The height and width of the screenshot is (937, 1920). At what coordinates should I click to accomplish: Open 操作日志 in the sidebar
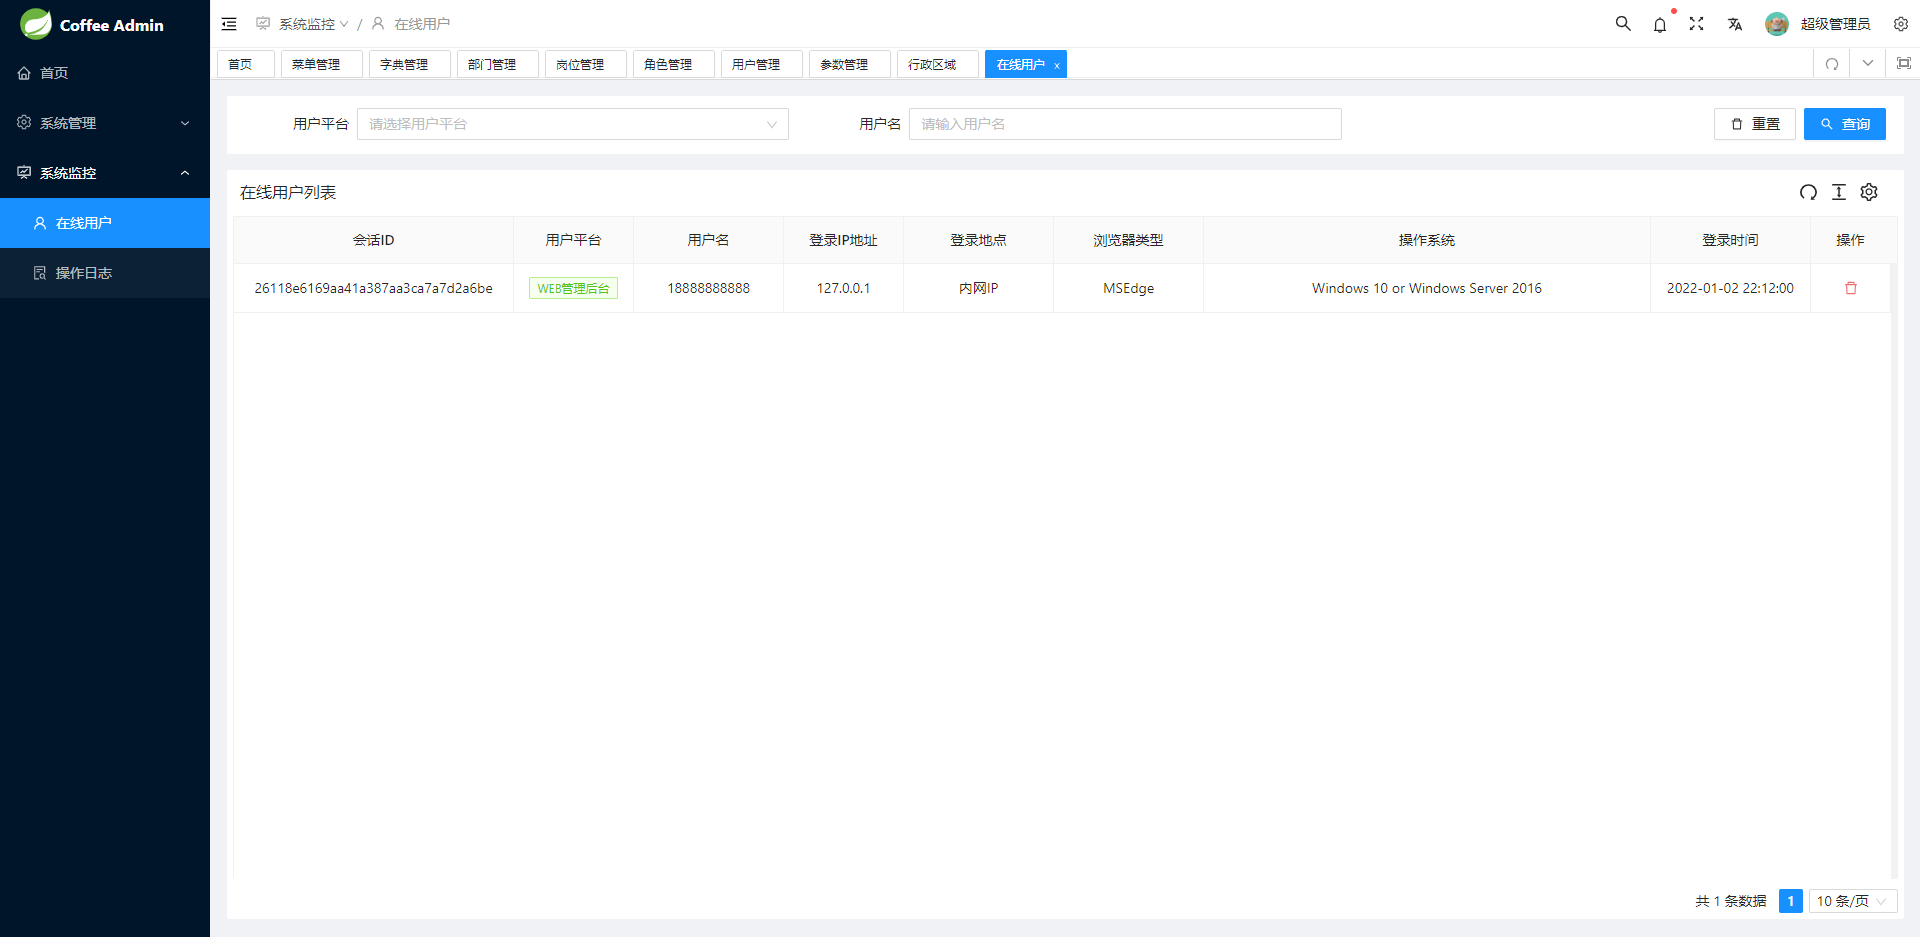coord(84,273)
